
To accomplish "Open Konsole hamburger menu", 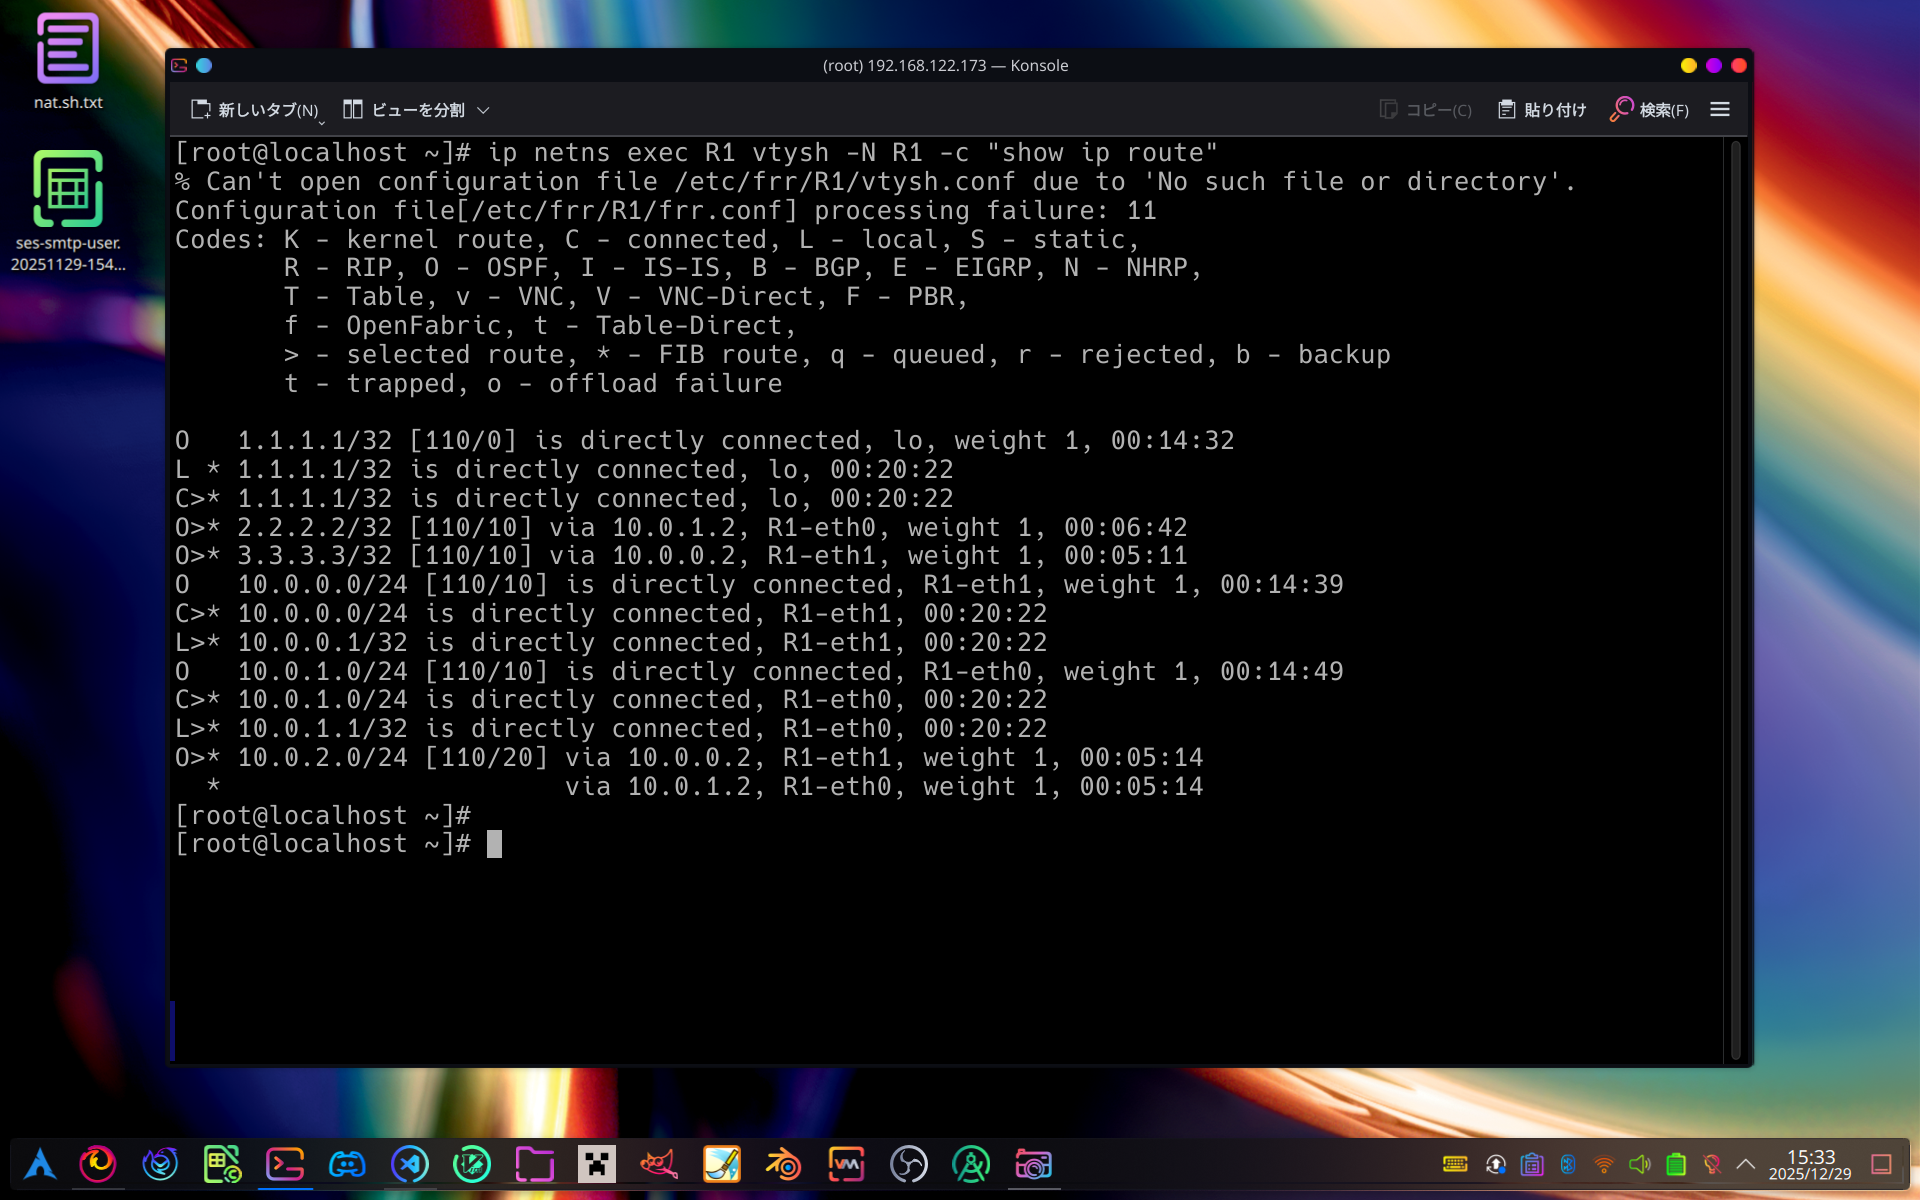I will 1719,110.
